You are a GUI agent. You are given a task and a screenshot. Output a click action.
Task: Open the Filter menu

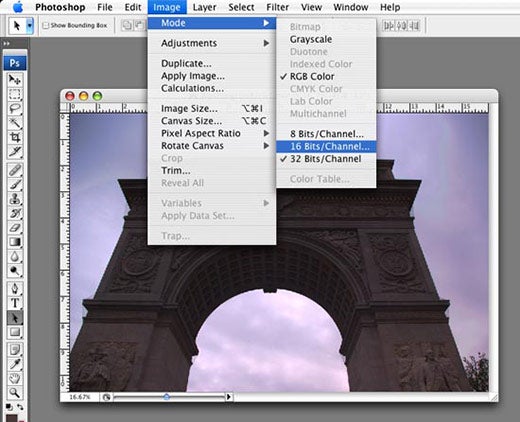point(277,7)
